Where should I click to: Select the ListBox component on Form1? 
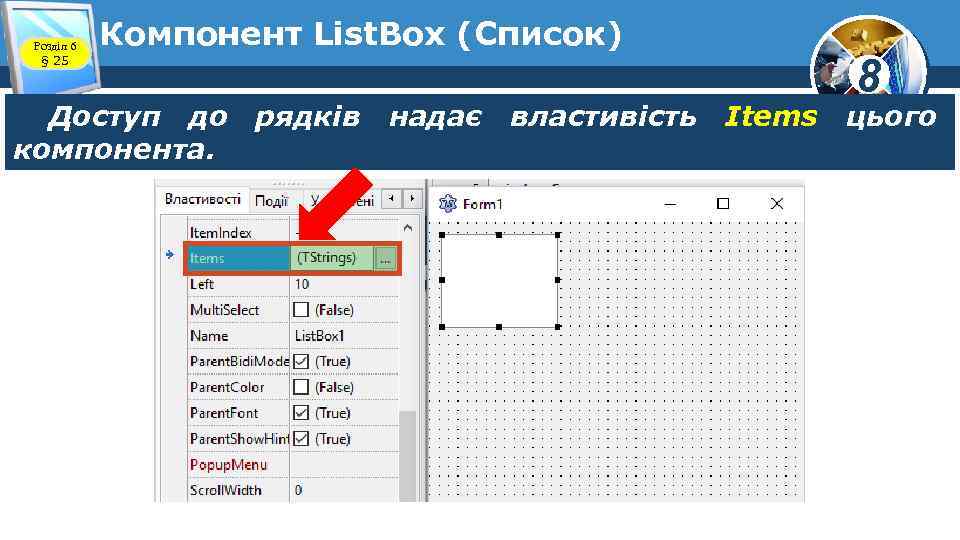[500, 280]
